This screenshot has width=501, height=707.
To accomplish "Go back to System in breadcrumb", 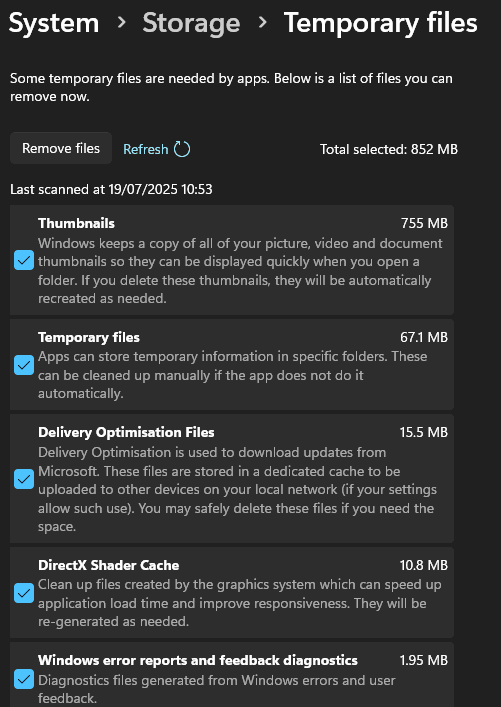I will (54, 23).
